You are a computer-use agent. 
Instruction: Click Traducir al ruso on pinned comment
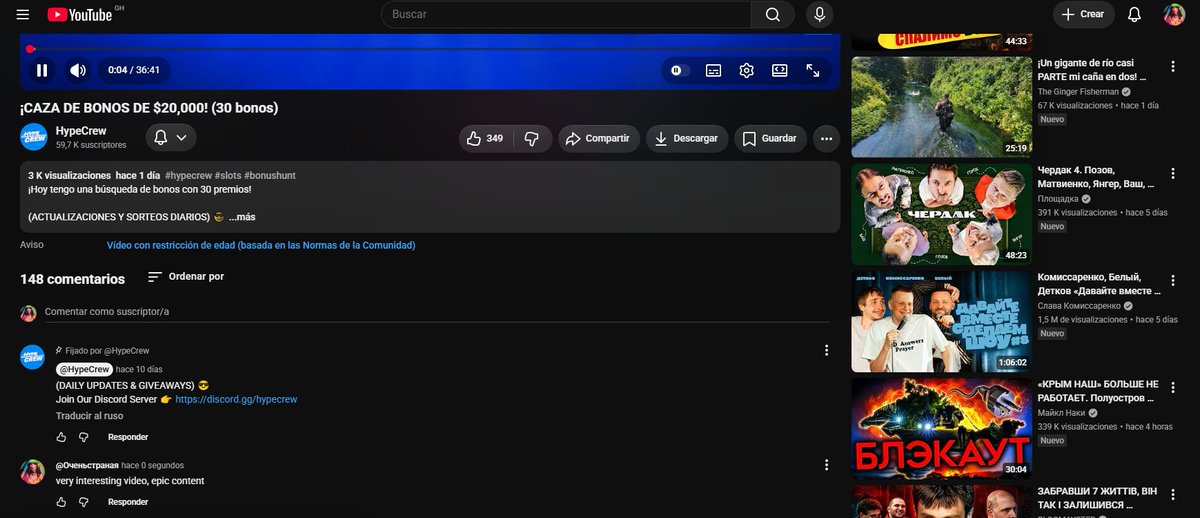[x=89, y=415]
